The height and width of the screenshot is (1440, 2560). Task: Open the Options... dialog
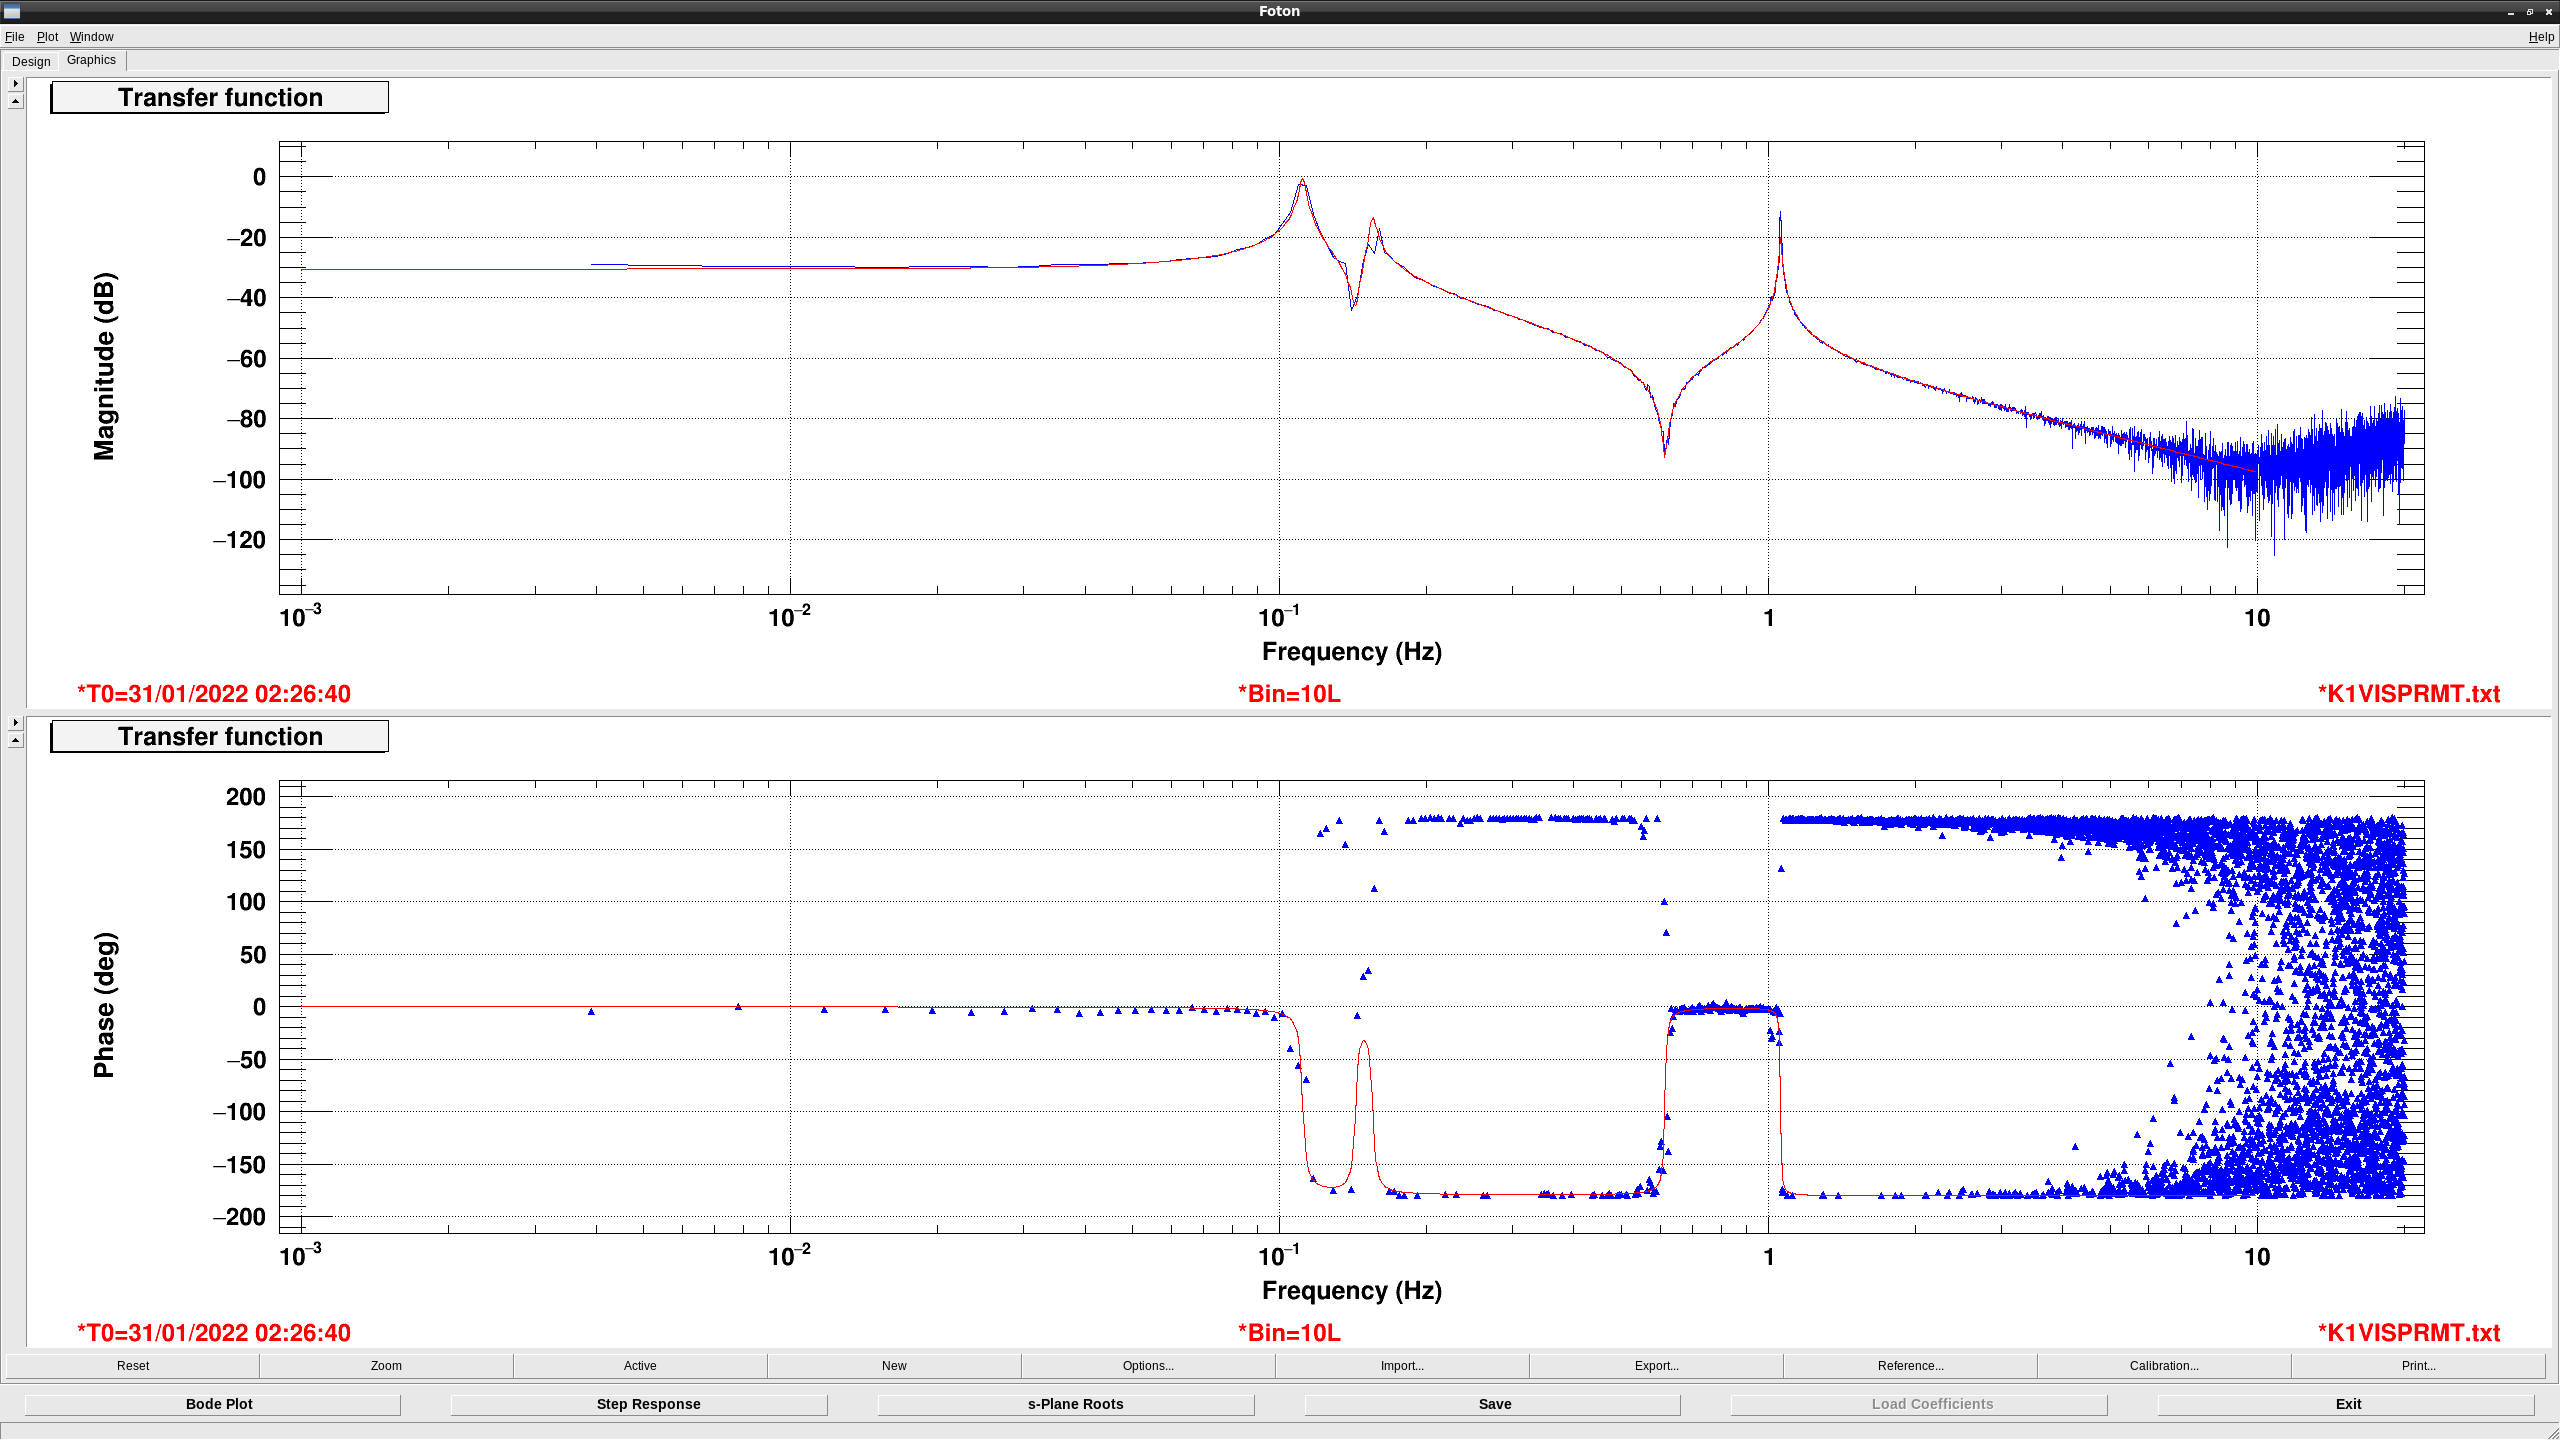[1148, 1366]
